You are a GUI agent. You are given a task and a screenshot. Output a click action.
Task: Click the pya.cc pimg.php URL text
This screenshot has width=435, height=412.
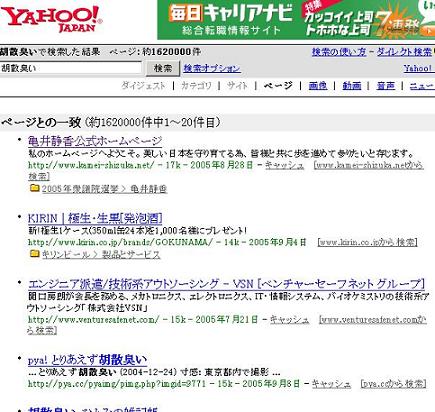(117, 384)
